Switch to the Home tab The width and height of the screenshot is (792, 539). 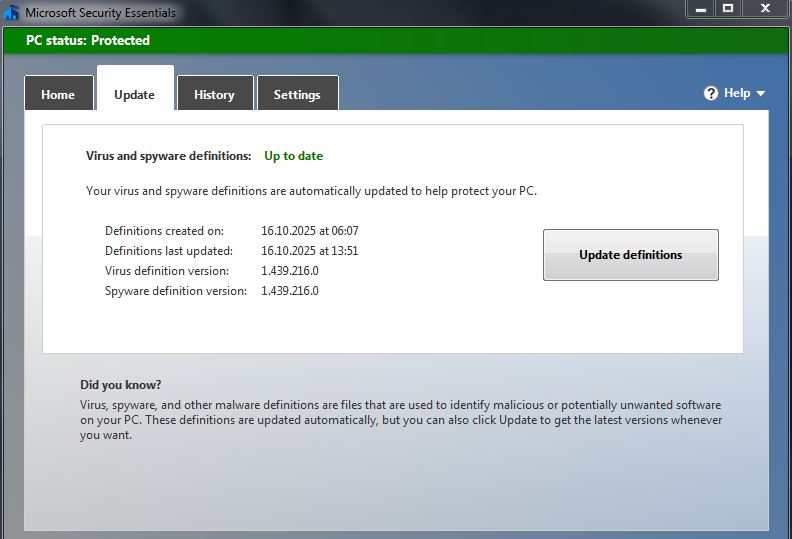pos(58,95)
